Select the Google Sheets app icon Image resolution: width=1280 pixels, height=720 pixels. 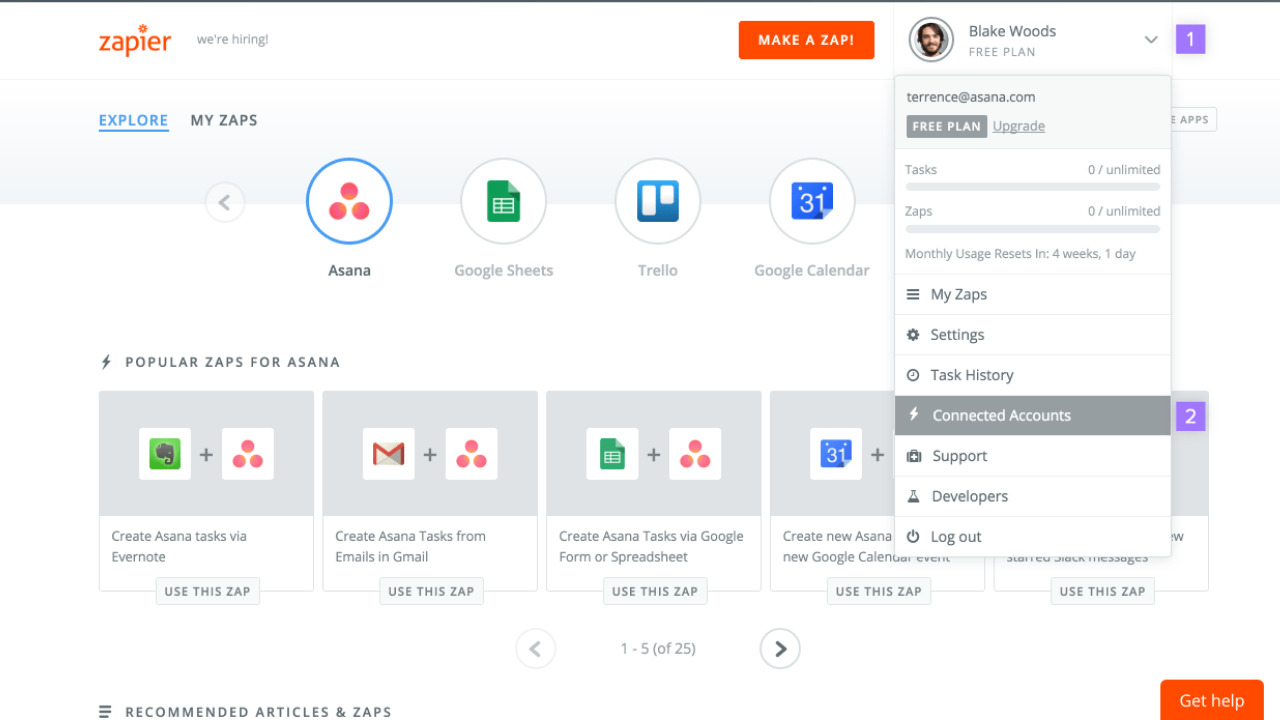[503, 201]
